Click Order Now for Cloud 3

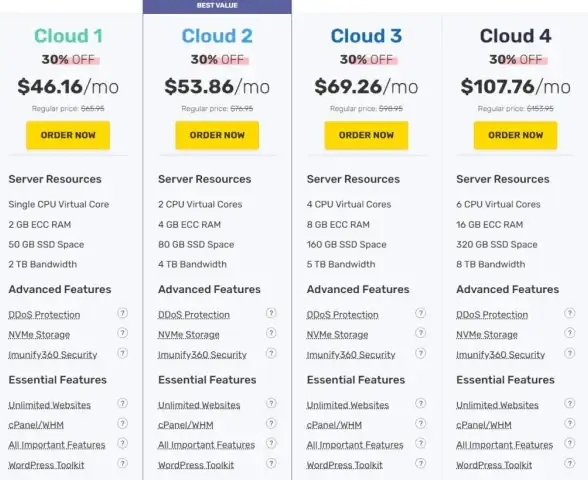point(366,135)
